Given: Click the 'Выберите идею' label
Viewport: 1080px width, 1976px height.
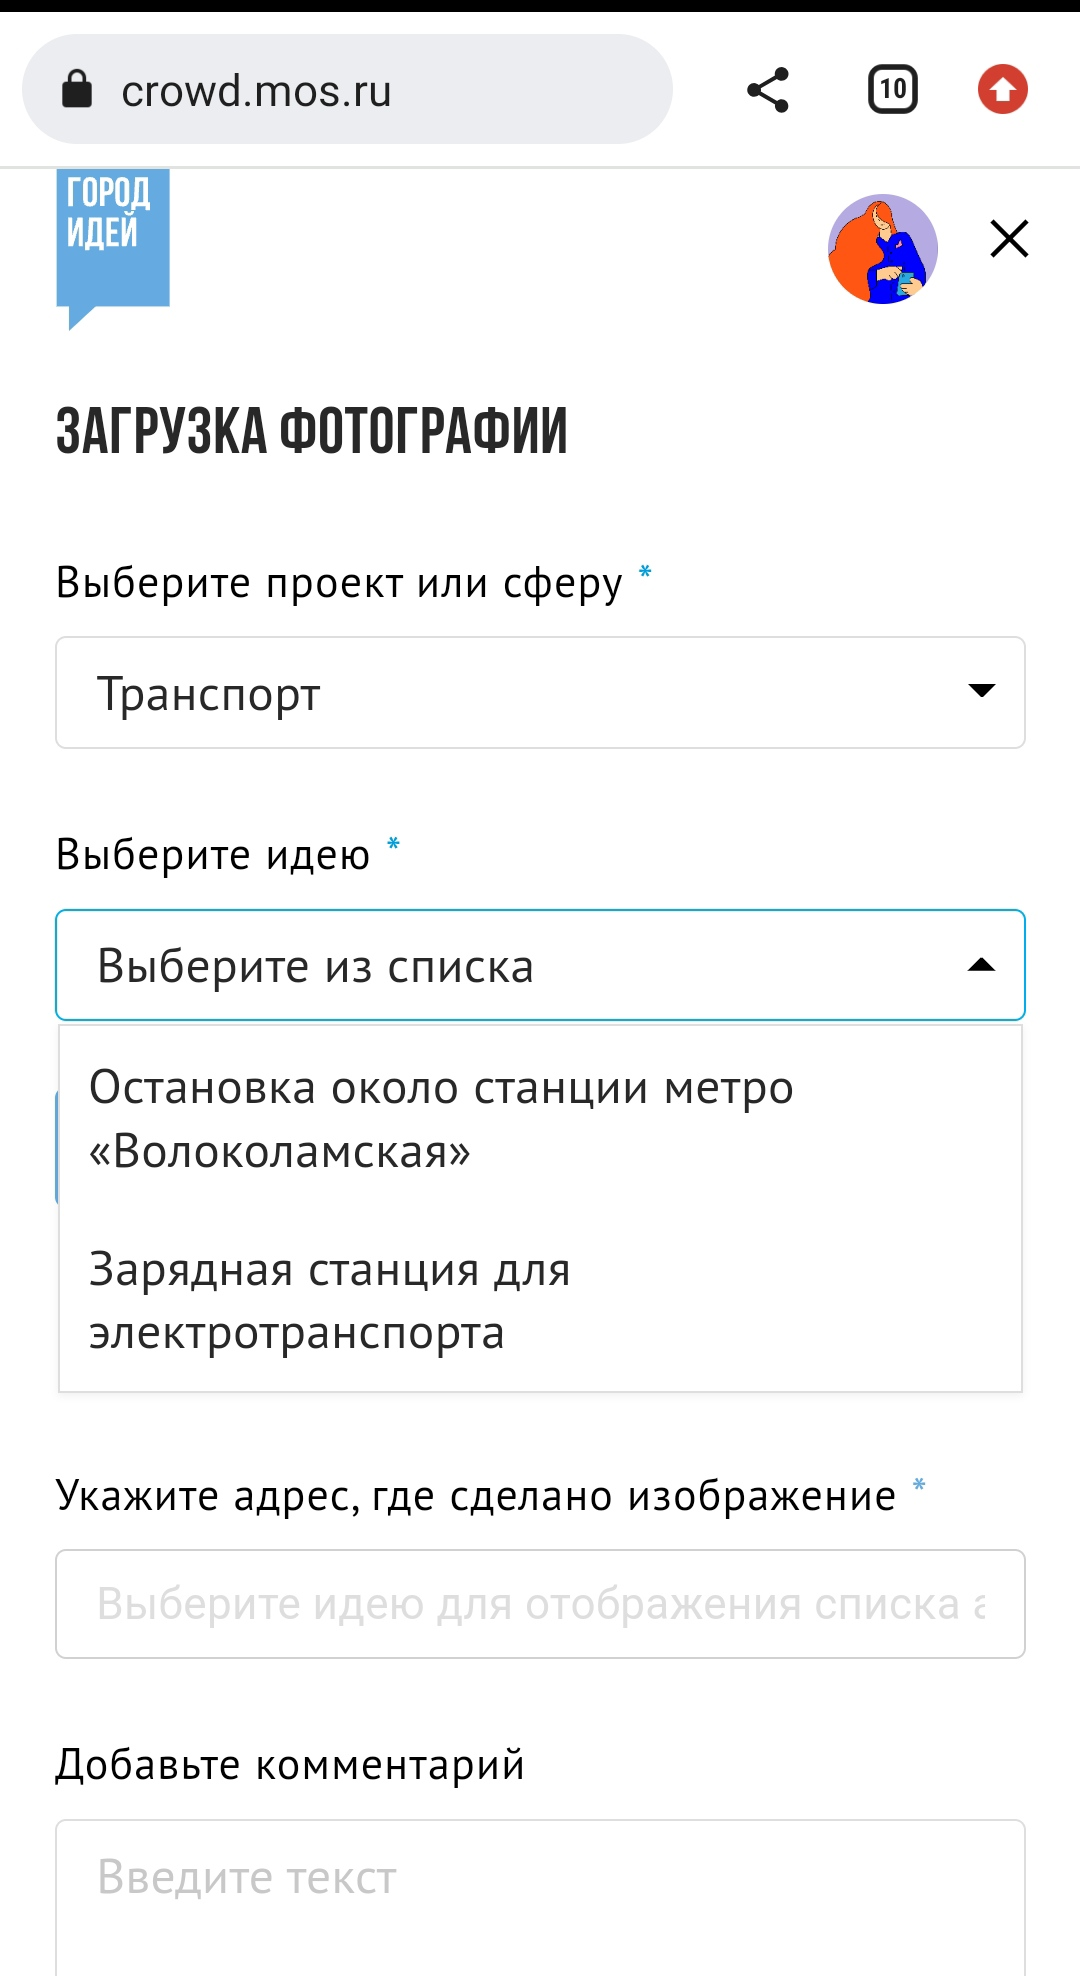Looking at the screenshot, I should 213,855.
